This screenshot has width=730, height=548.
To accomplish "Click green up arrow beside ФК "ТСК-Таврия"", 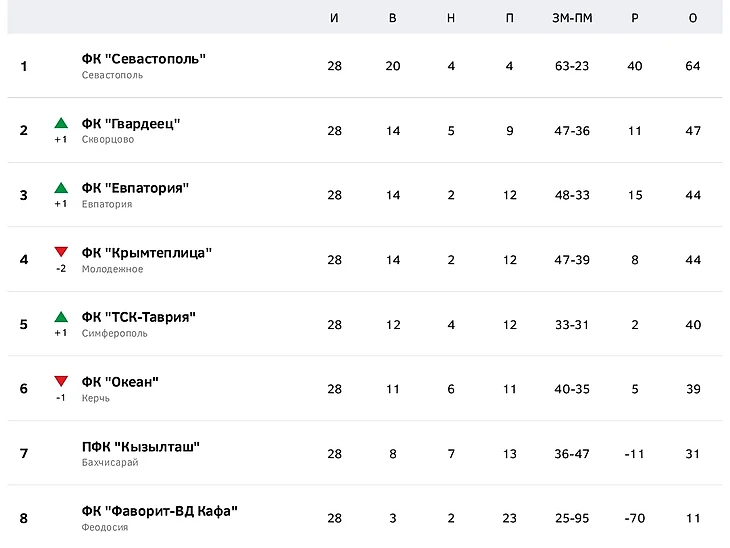I will coord(61,317).
